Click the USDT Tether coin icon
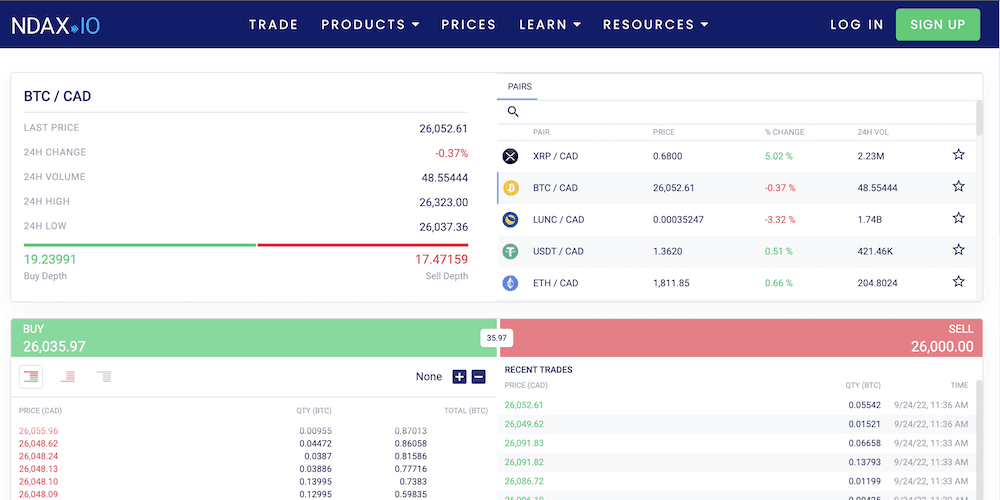This screenshot has height=500, width=1000. (511, 252)
